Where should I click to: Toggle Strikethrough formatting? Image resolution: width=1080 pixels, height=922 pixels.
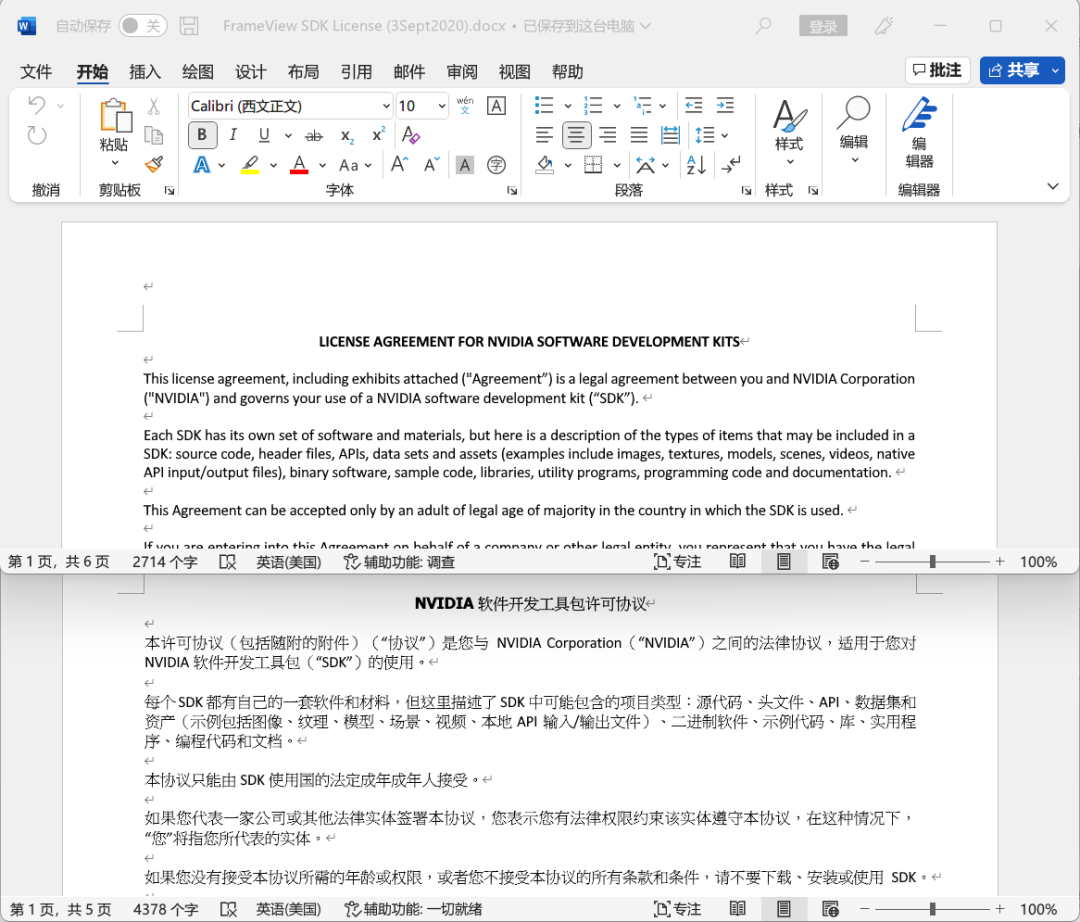pos(314,136)
